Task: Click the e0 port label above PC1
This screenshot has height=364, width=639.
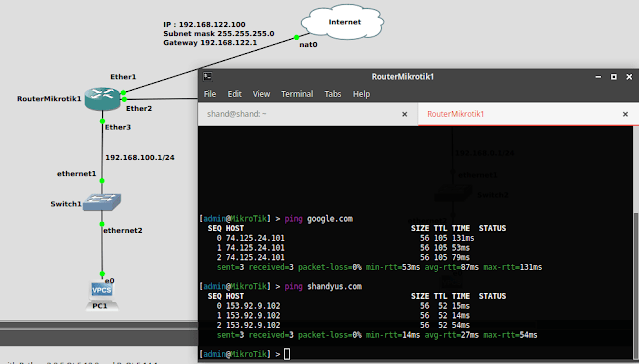Action: pos(110,280)
